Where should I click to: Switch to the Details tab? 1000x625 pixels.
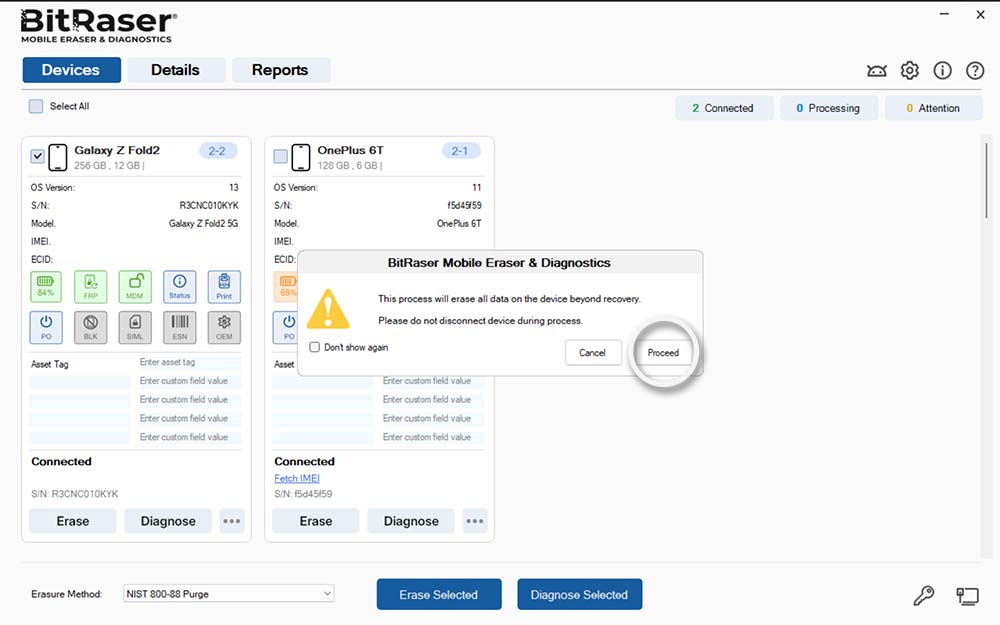(176, 70)
